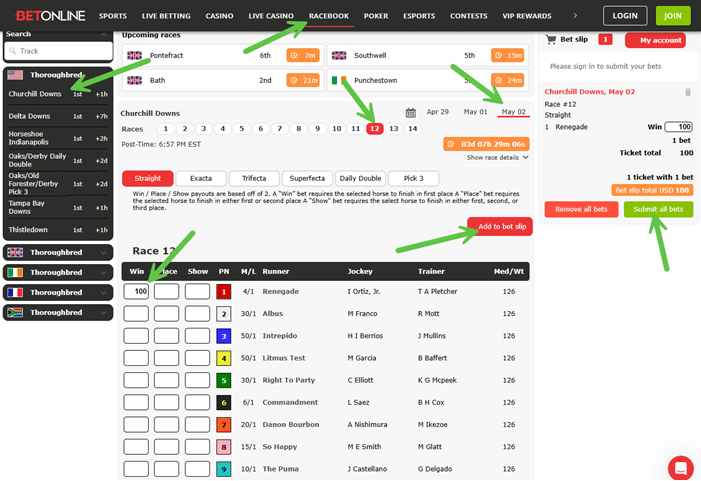Expand the France Thoroughbred section

point(58,293)
